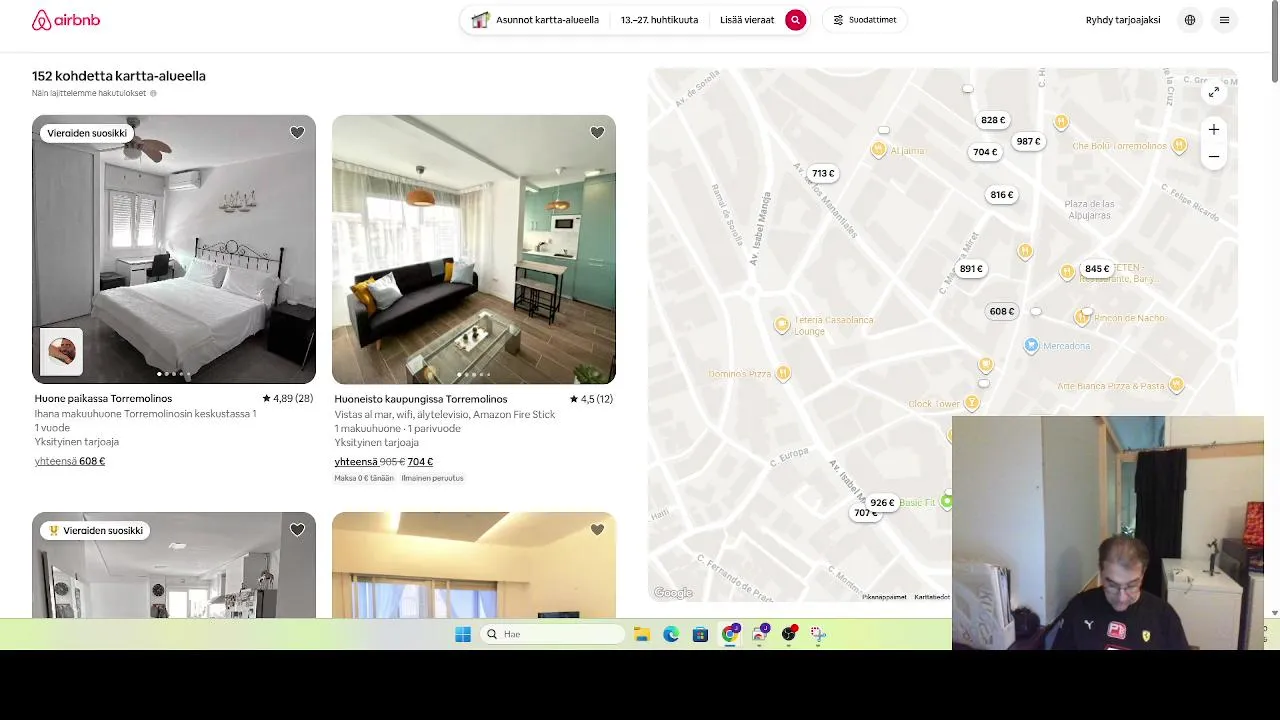Click the Huoneisto kaupungissa Torremolinos title

click(421, 399)
